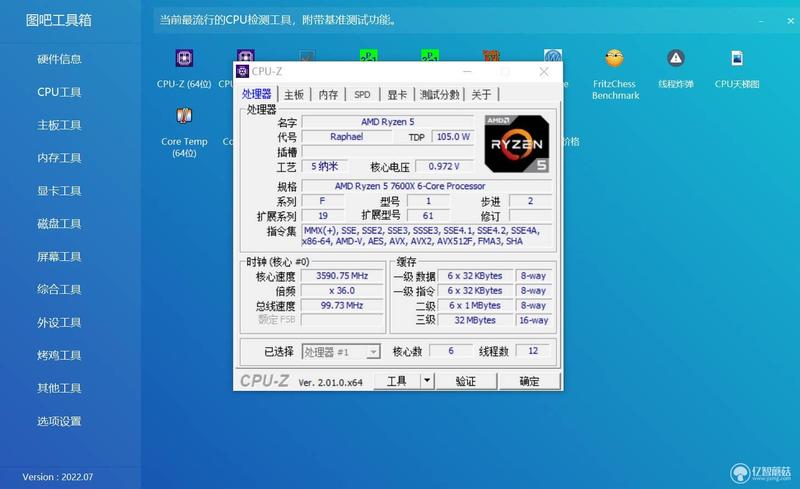Image resolution: width=800 pixels, height=489 pixels.
Task: Click the core voltage value 0.972 V
Action: point(444,166)
